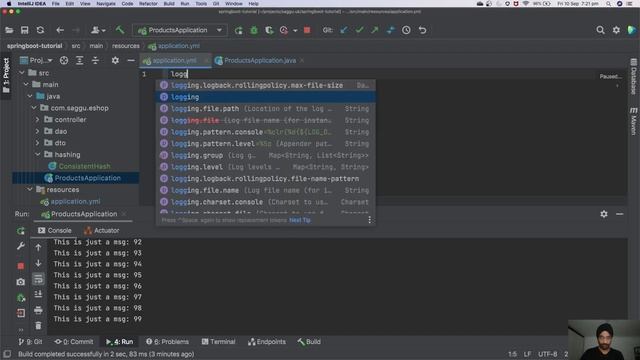The height and width of the screenshot is (360, 640).
Task: Expand the dao package
Action: click(x=38, y=131)
